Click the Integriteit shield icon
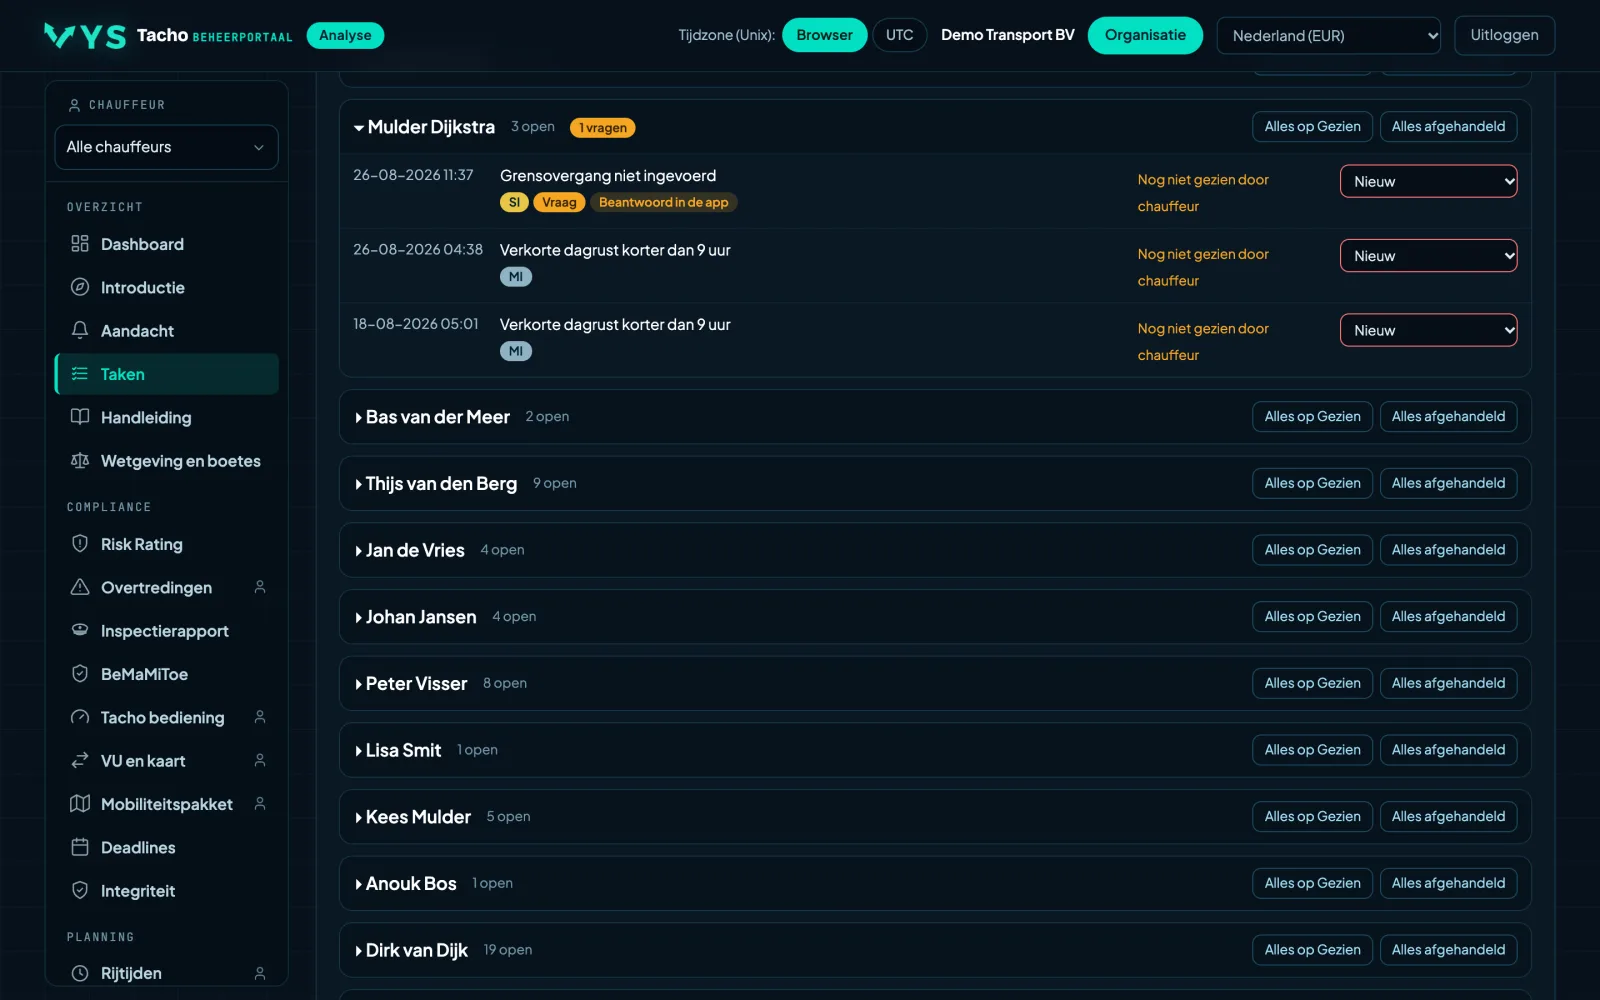Screen dimensions: 1600x1000 80,890
